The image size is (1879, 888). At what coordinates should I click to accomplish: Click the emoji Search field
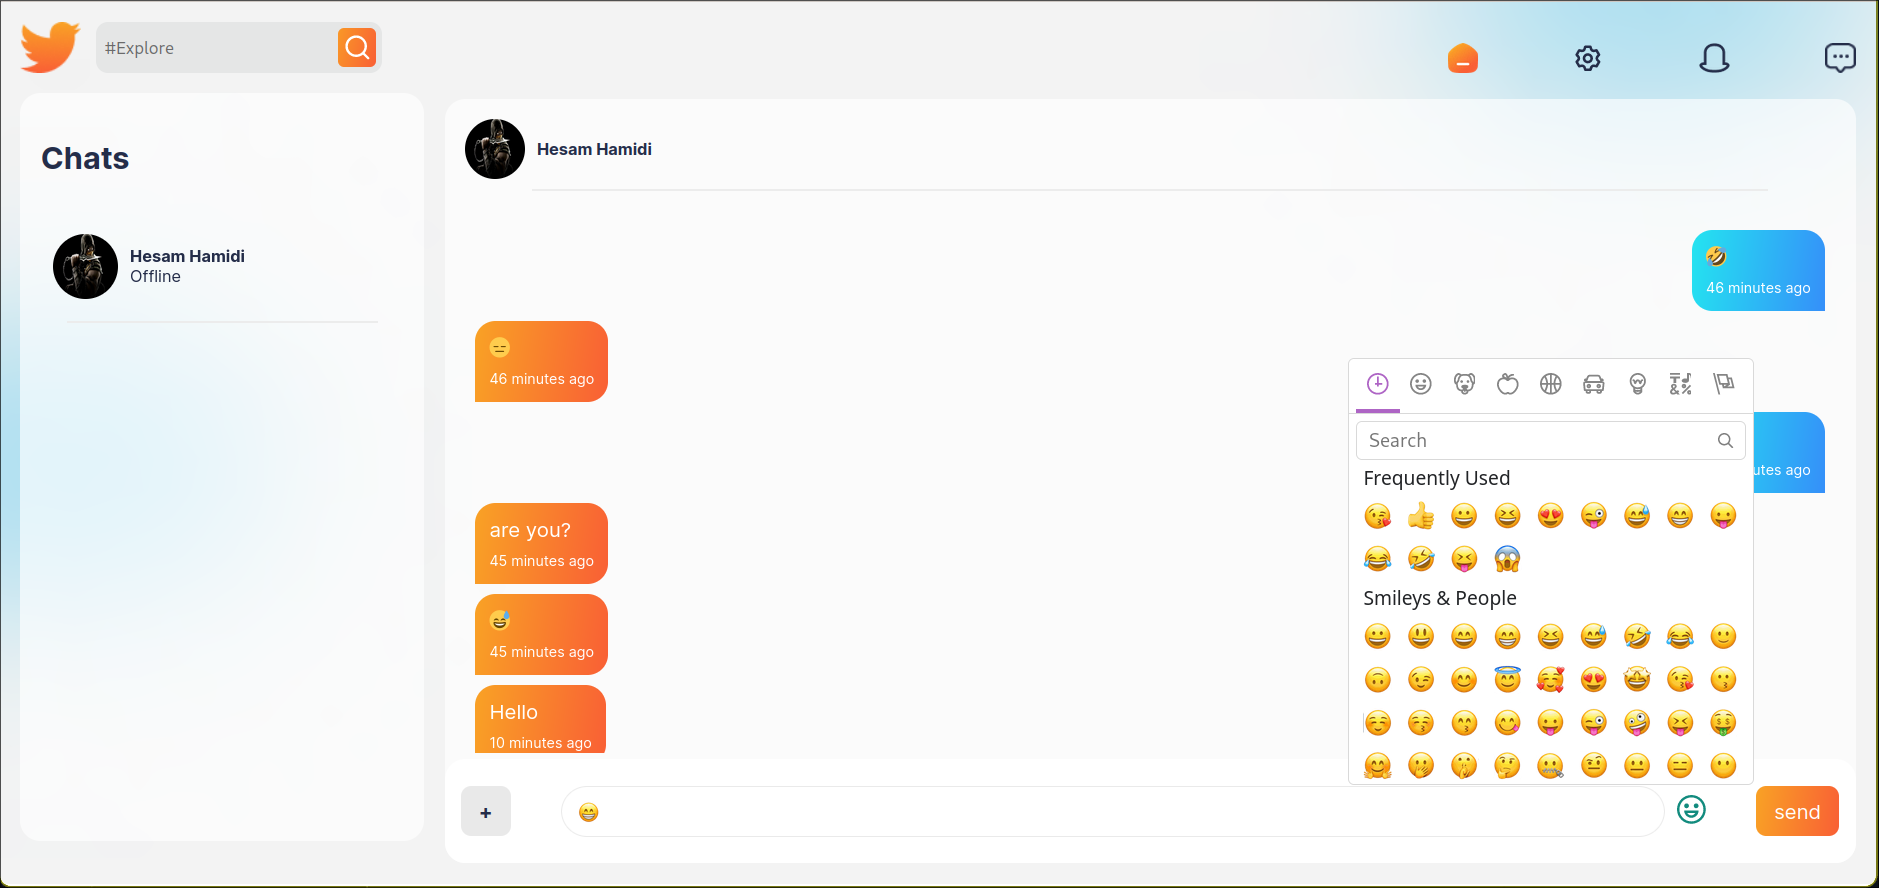[x=1550, y=440]
